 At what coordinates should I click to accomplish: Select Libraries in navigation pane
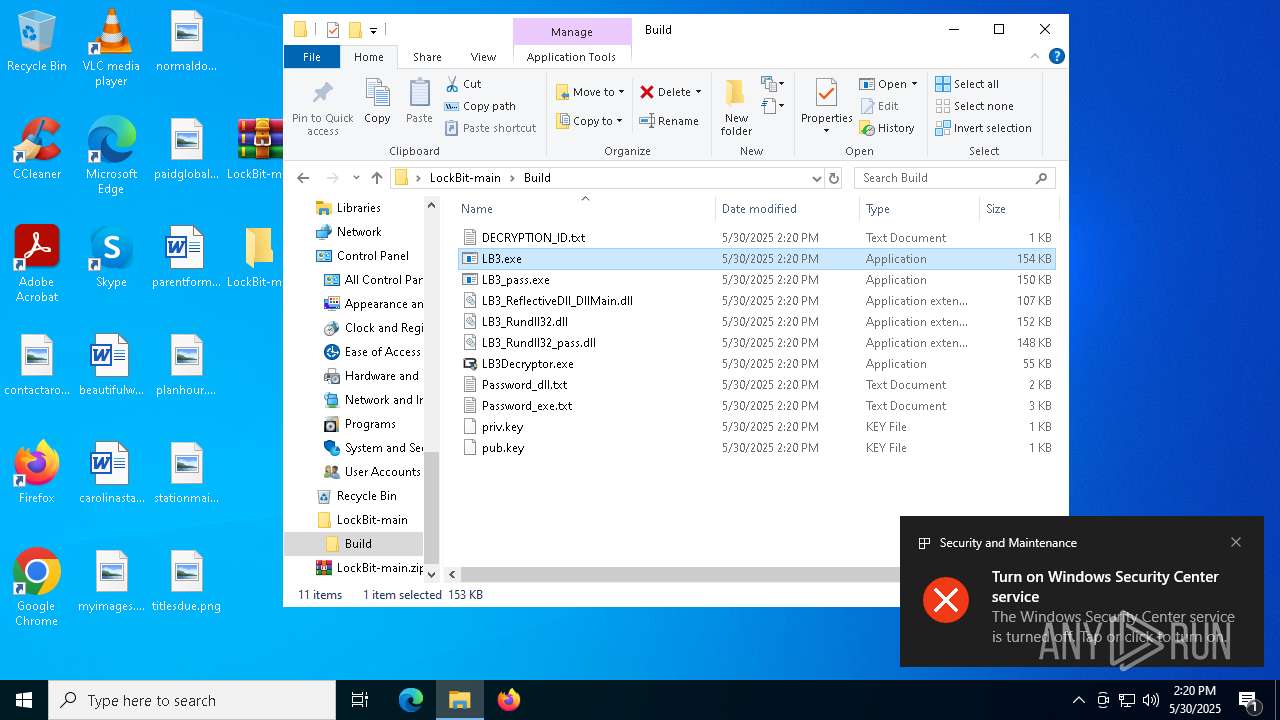point(358,208)
